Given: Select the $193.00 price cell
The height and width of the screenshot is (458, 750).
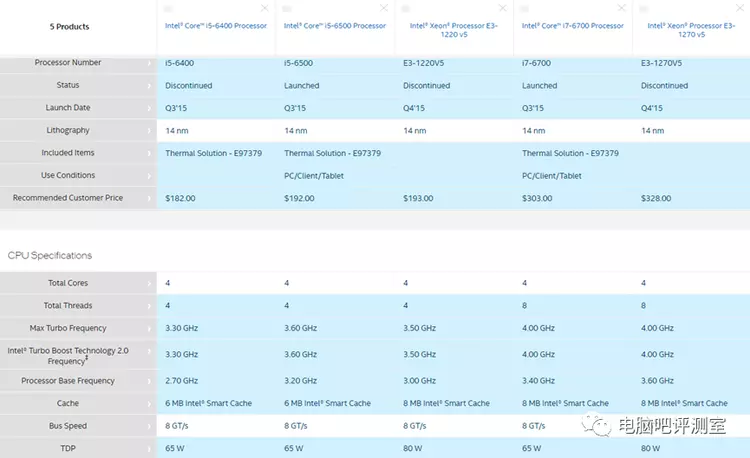Looking at the screenshot, I should point(418,198).
